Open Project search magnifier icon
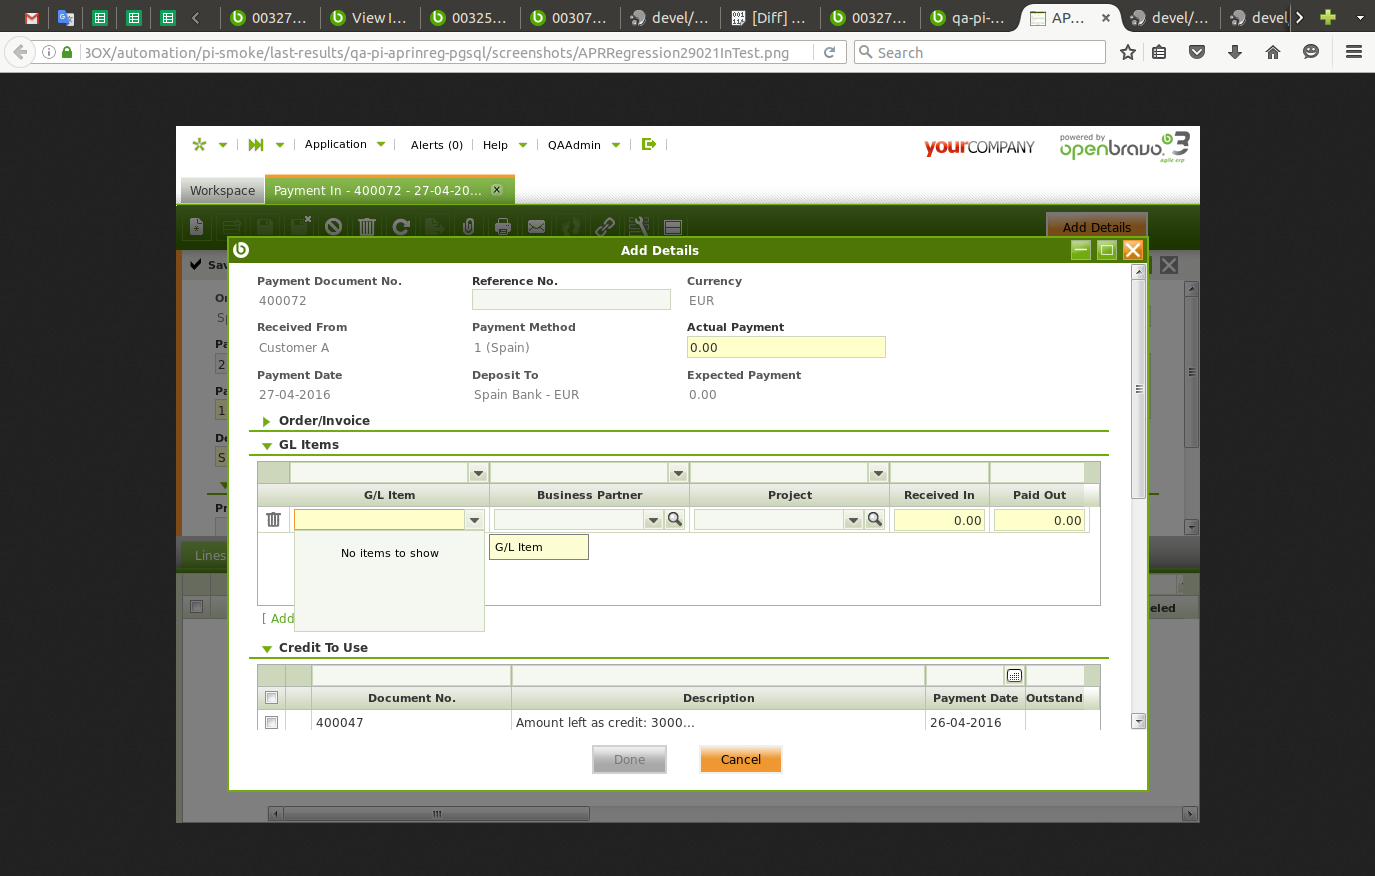The height and width of the screenshot is (876, 1375). click(x=875, y=519)
